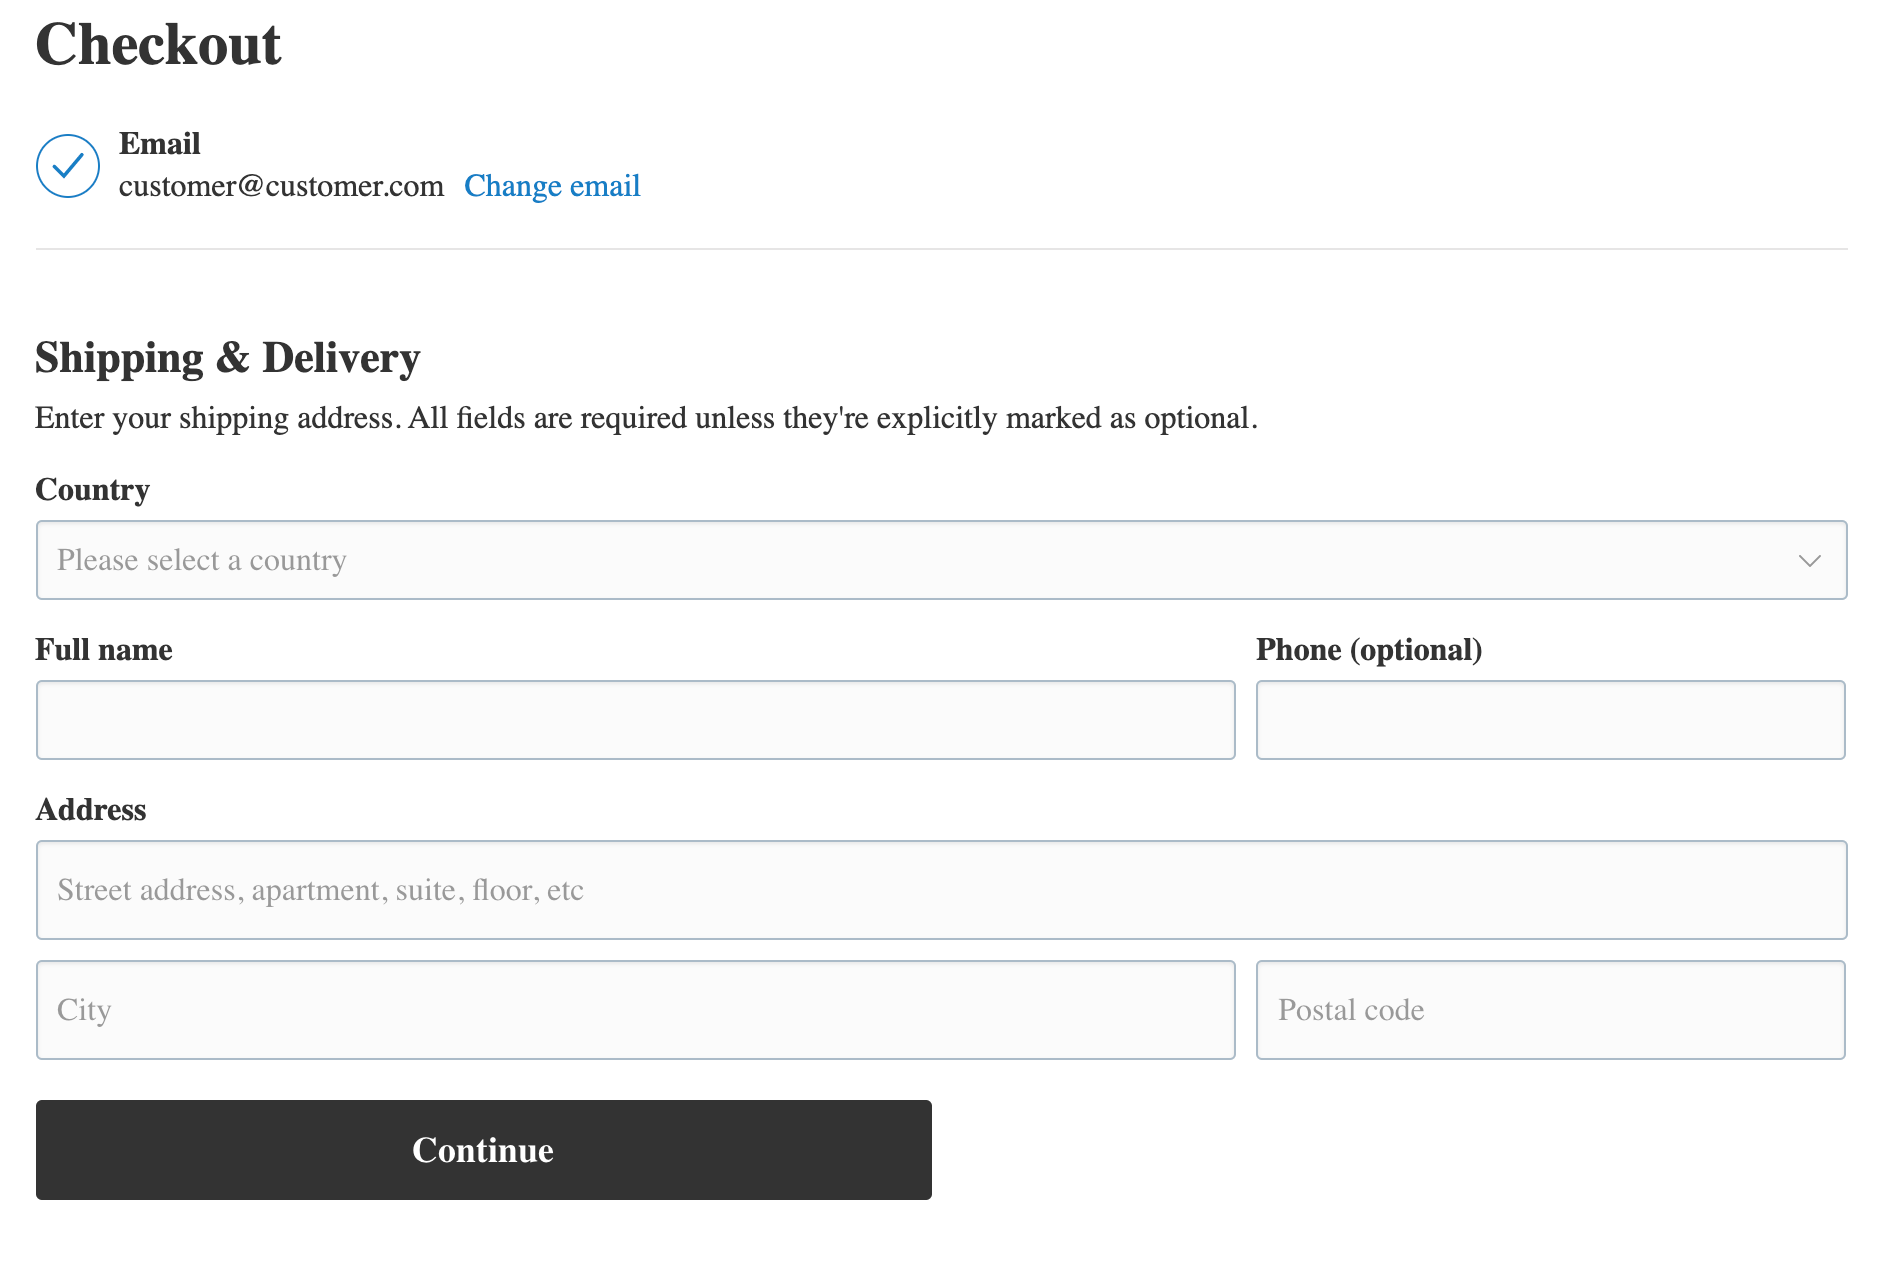Click the City input field

click(635, 1010)
